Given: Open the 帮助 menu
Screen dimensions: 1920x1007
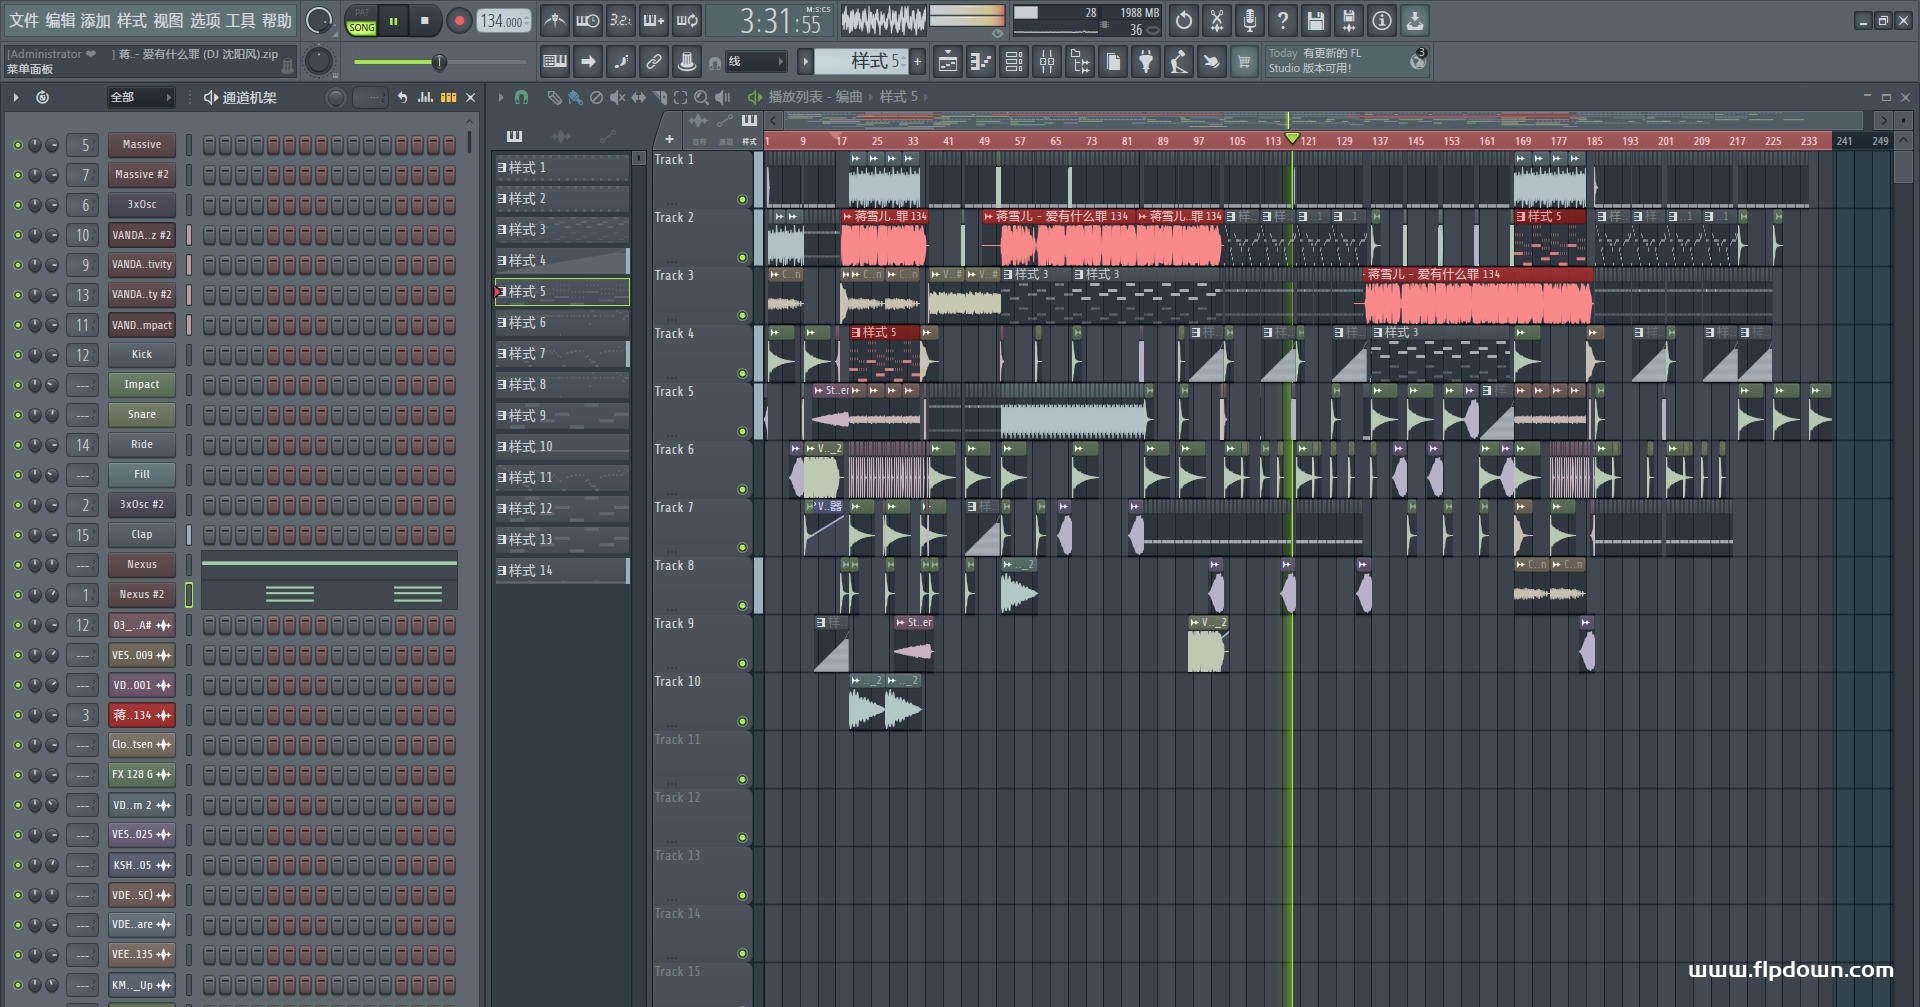Looking at the screenshot, I should [277, 20].
